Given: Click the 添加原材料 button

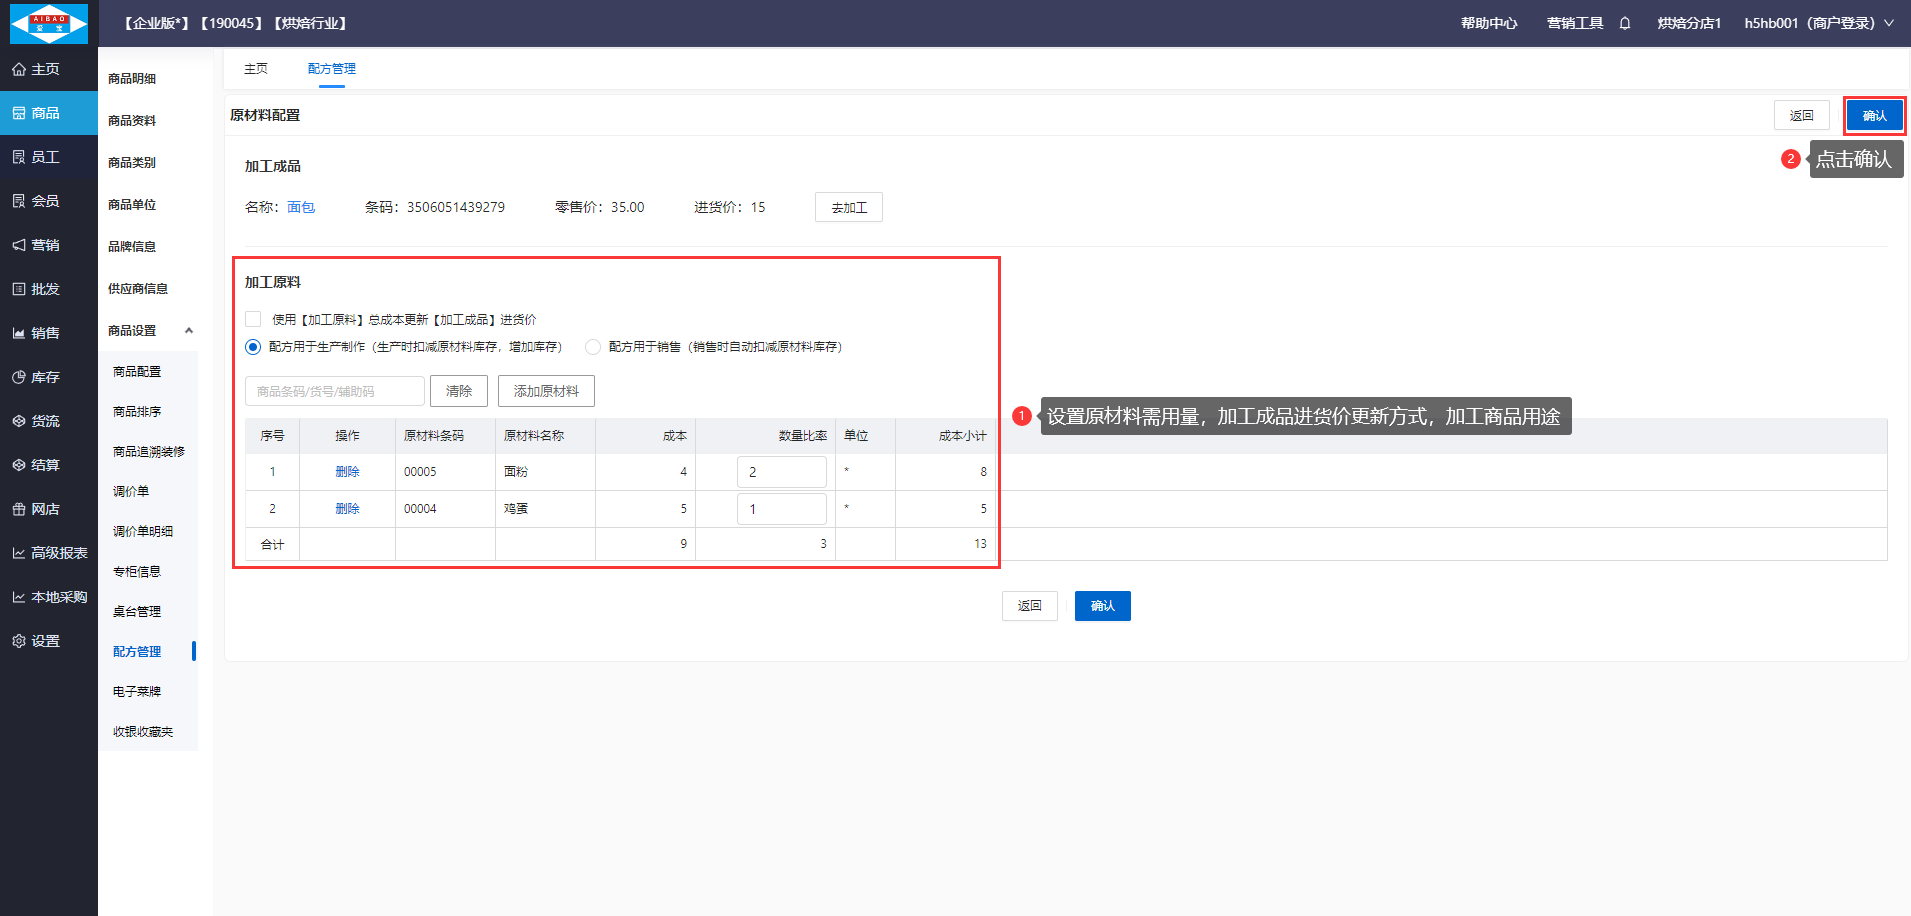Looking at the screenshot, I should [546, 391].
